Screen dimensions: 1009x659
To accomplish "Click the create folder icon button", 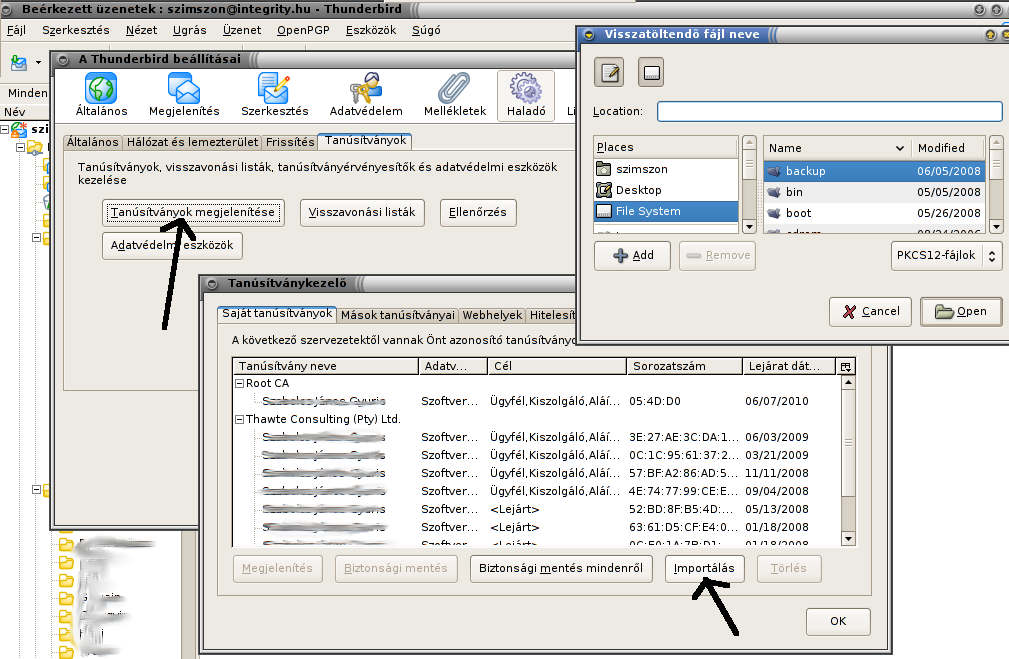I will click(651, 72).
